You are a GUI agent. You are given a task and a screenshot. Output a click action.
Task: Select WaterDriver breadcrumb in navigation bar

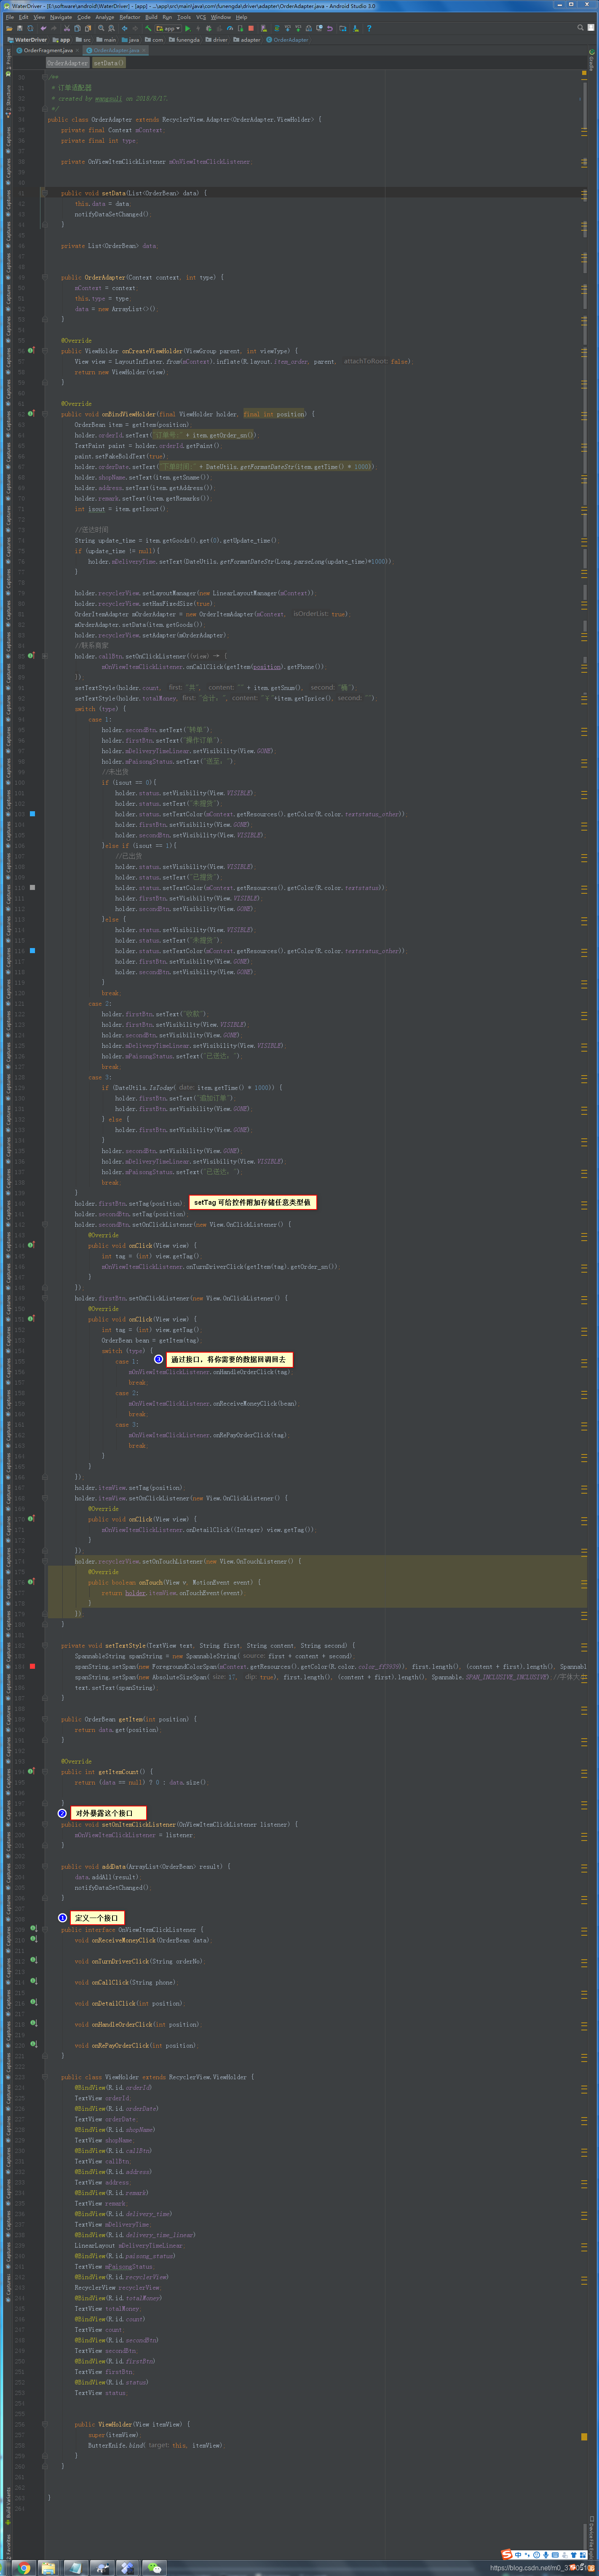pos(27,40)
